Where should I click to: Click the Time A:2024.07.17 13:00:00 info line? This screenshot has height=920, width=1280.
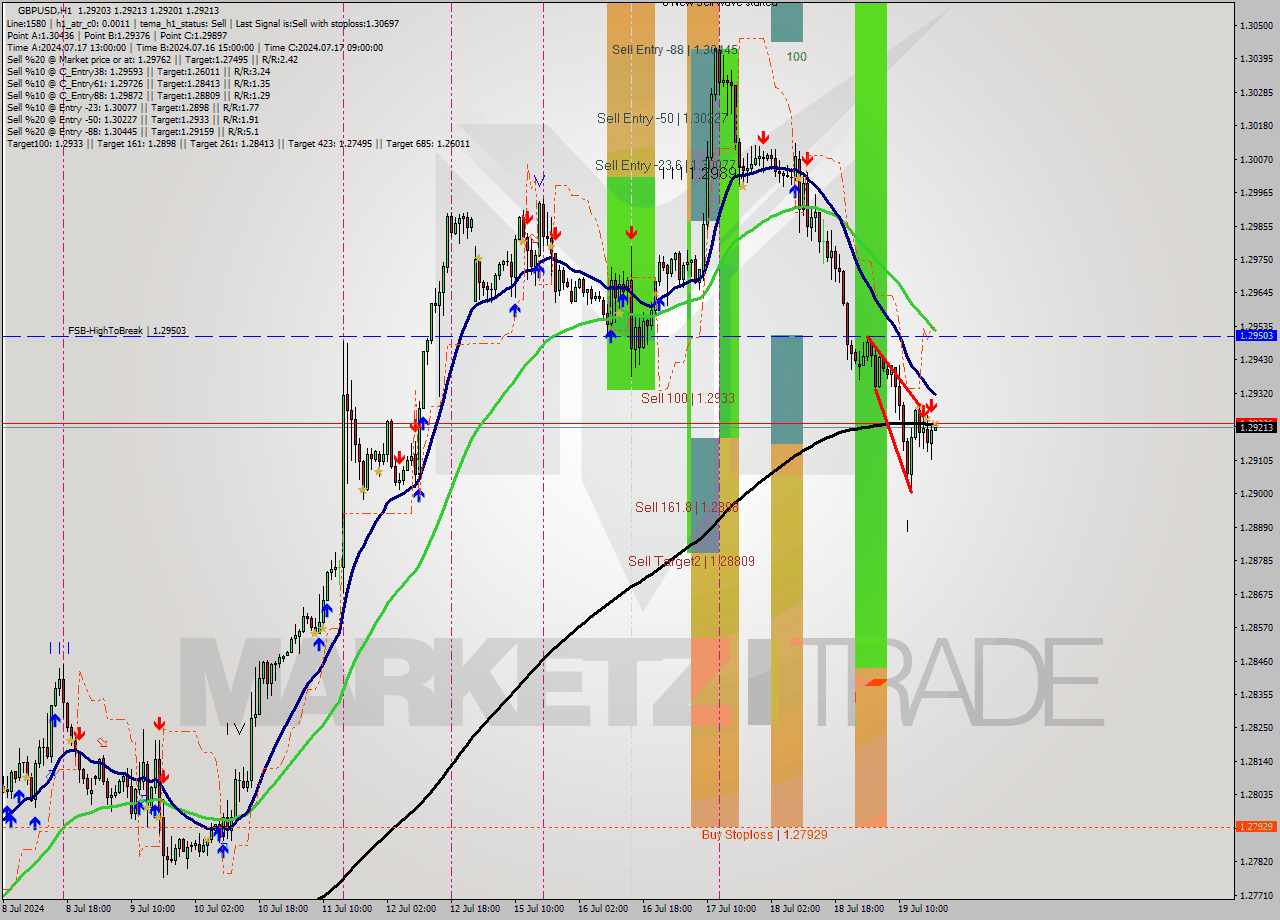click(x=194, y=47)
